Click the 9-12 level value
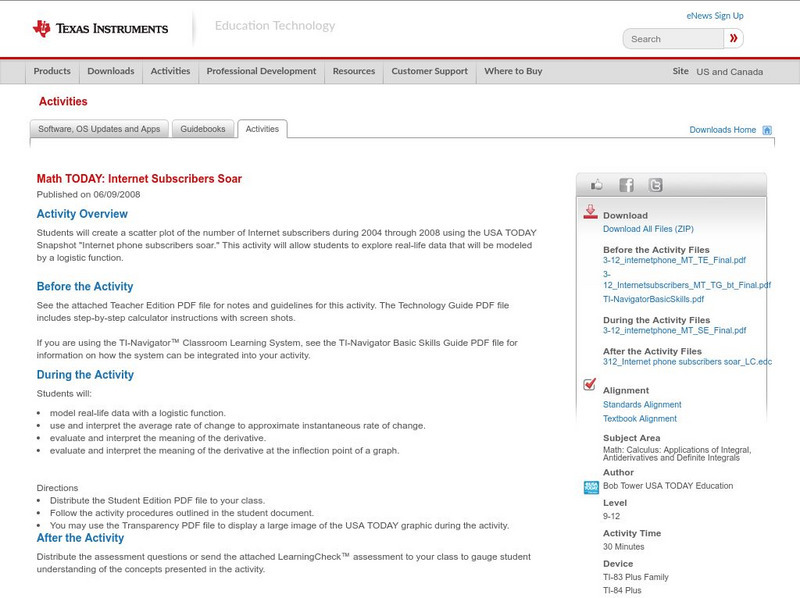The width and height of the screenshot is (800, 598). point(611,516)
